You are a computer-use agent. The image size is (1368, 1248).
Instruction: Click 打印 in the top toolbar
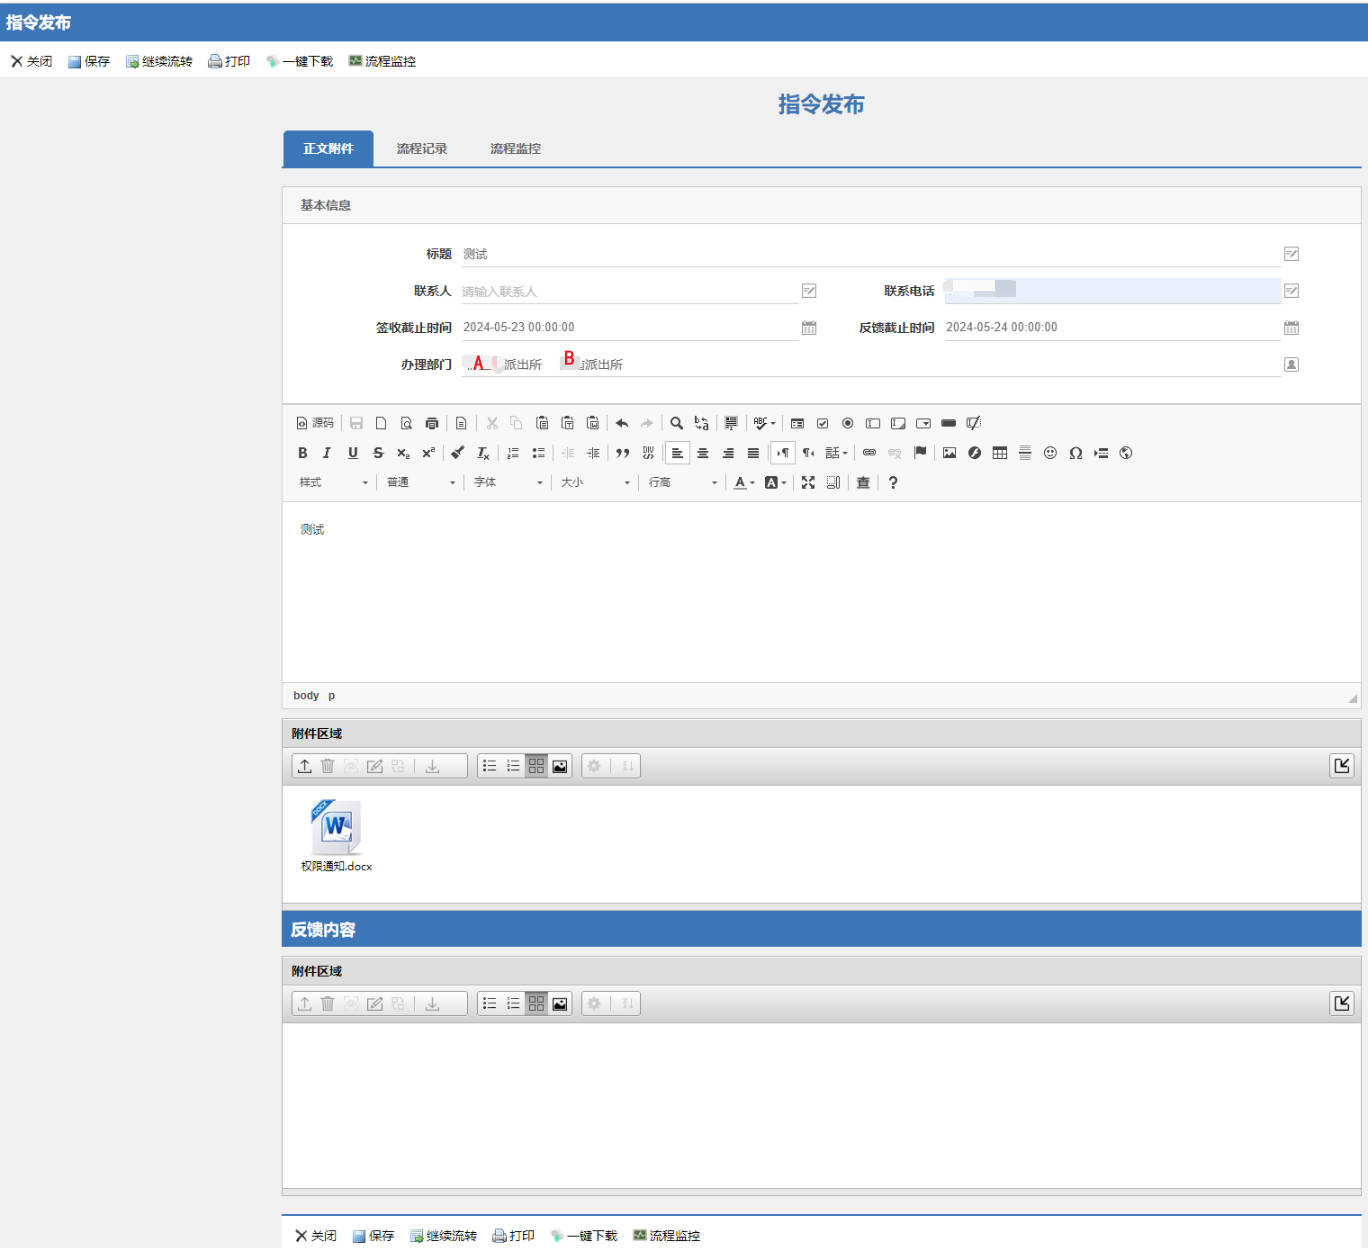click(x=229, y=61)
